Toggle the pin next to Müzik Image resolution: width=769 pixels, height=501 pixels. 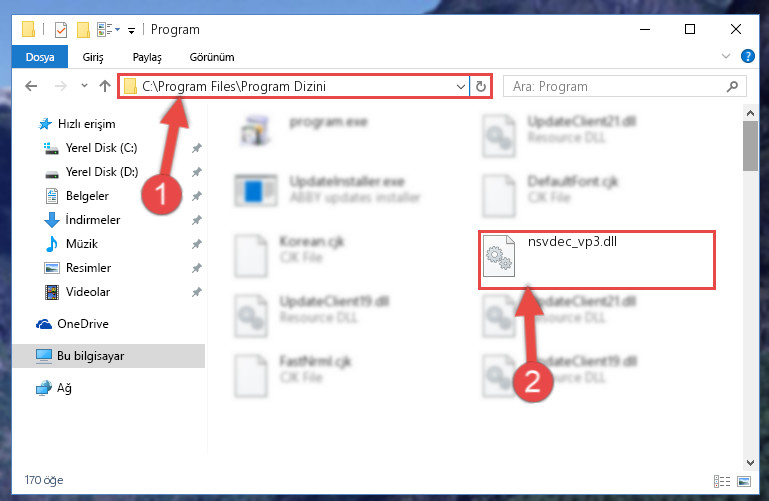tap(197, 244)
